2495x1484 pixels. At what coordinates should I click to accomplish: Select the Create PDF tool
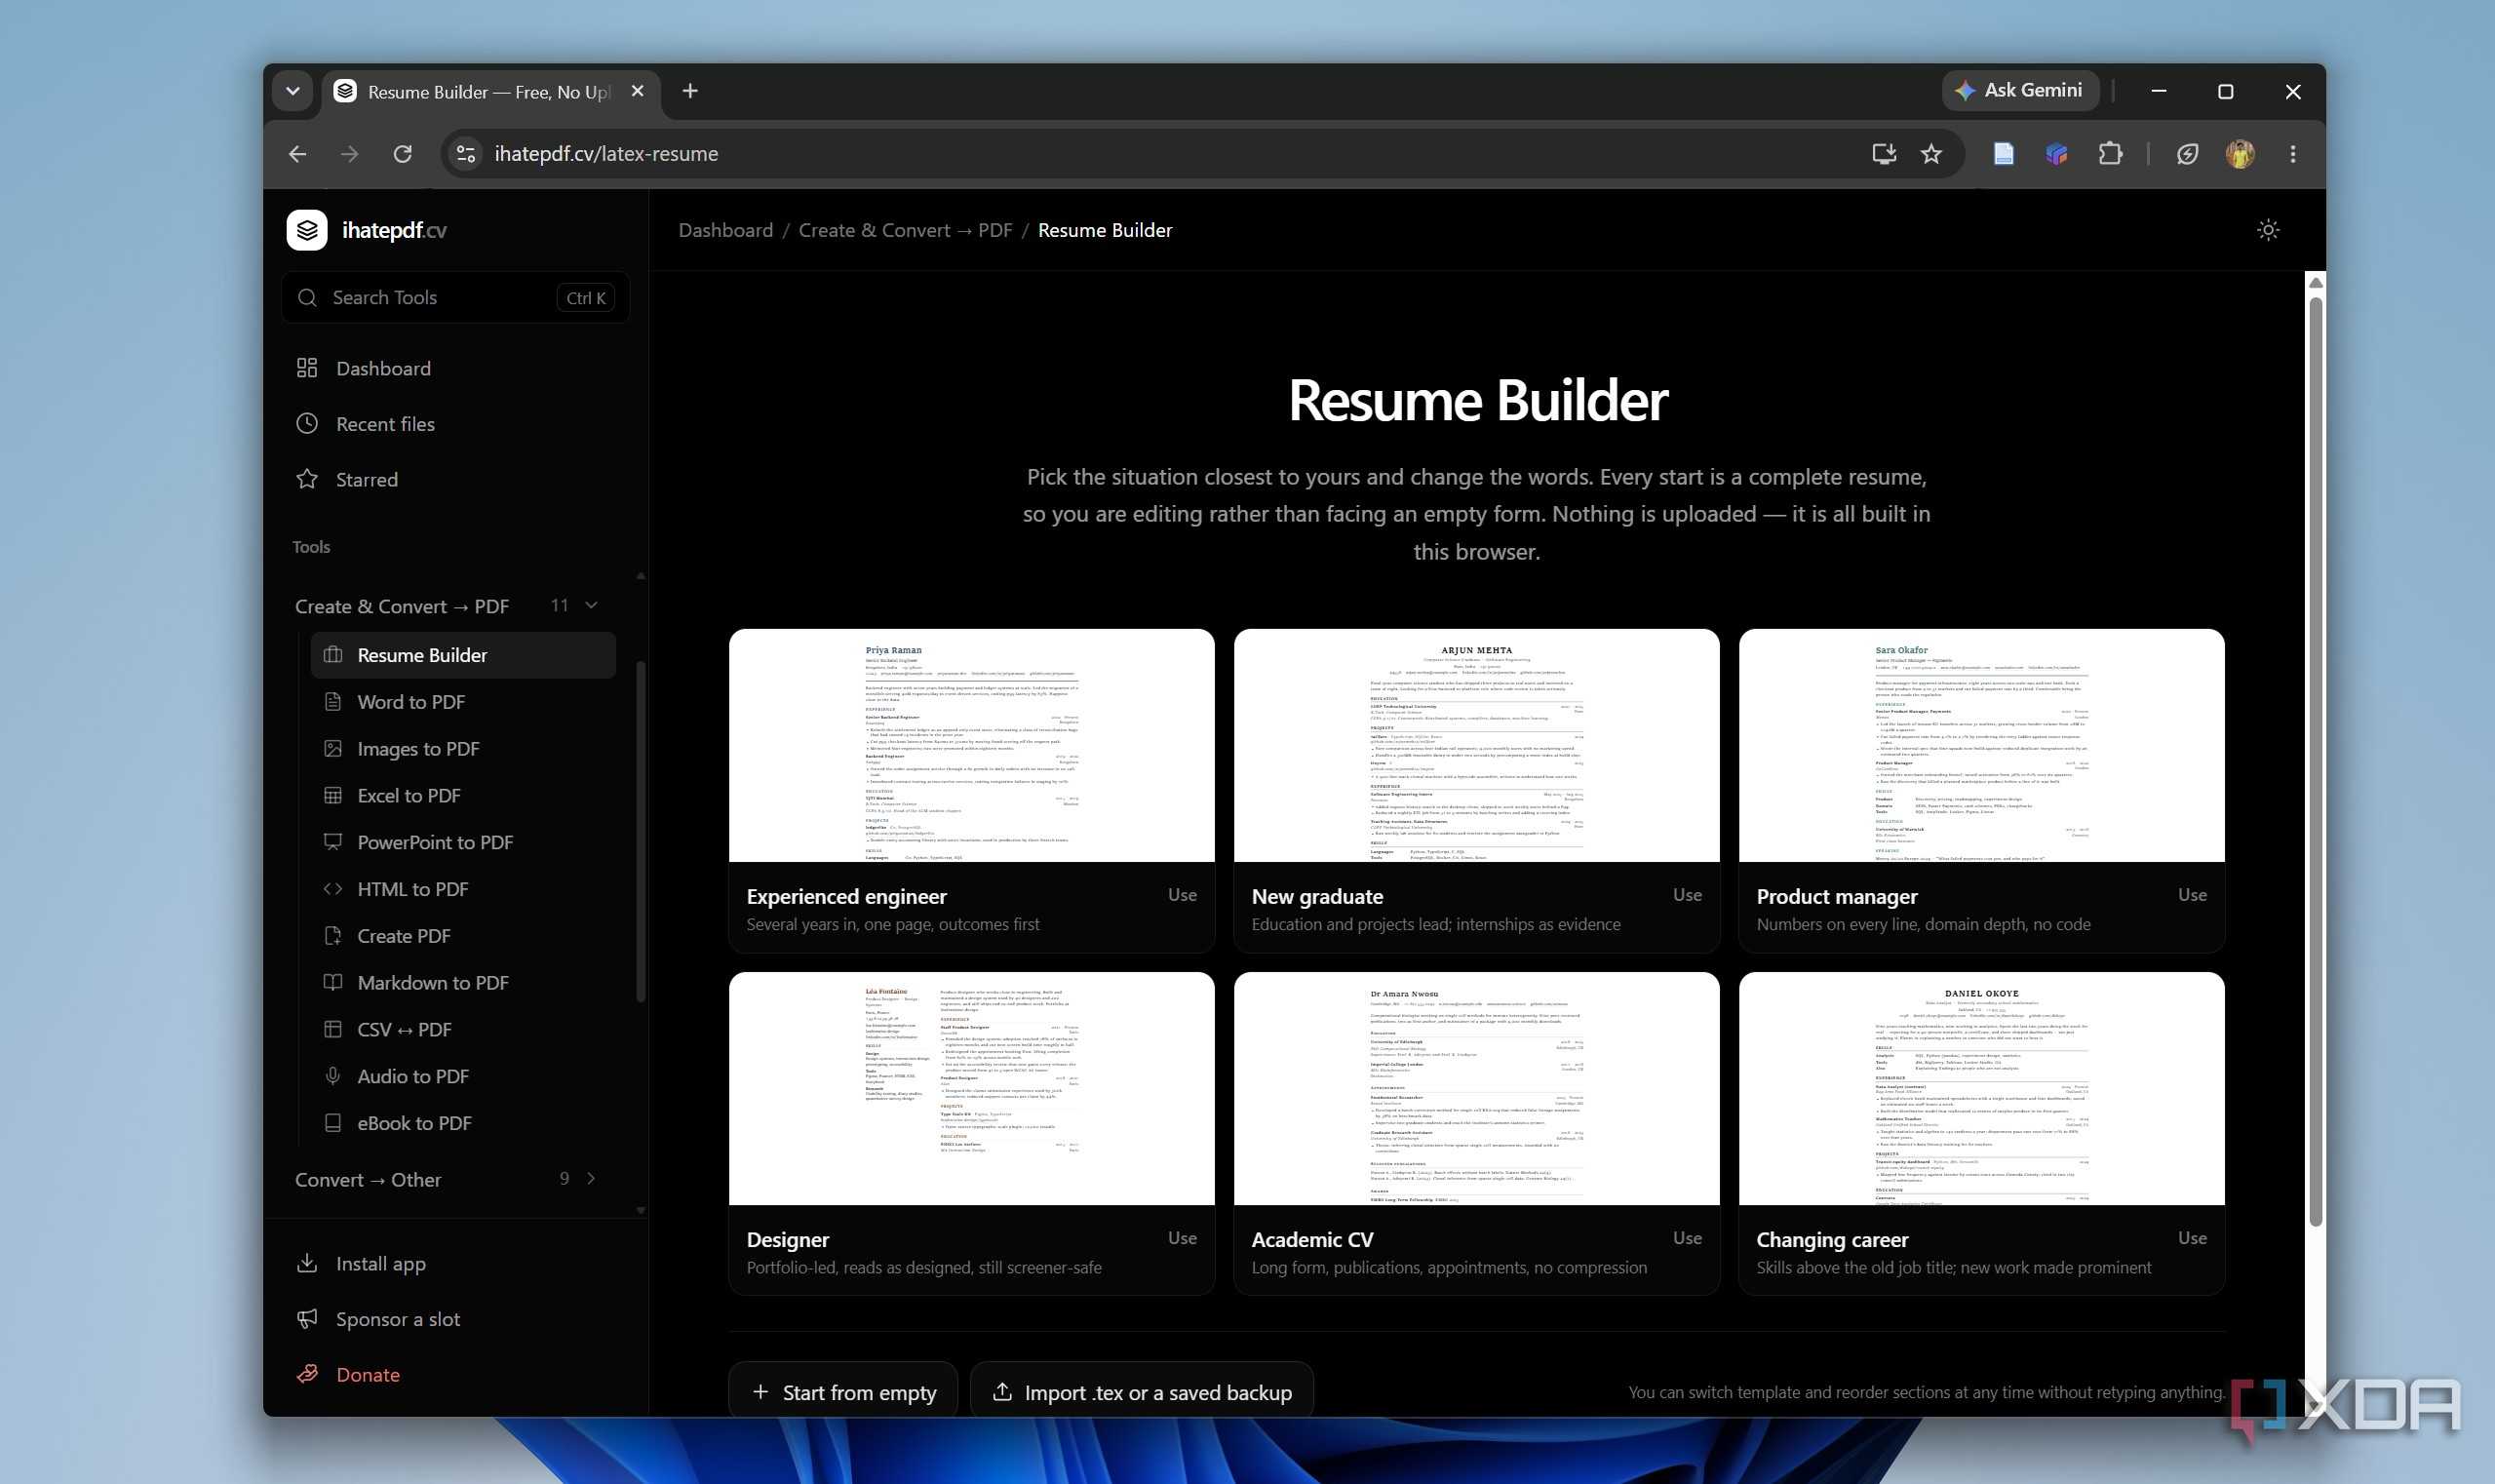(x=463, y=936)
